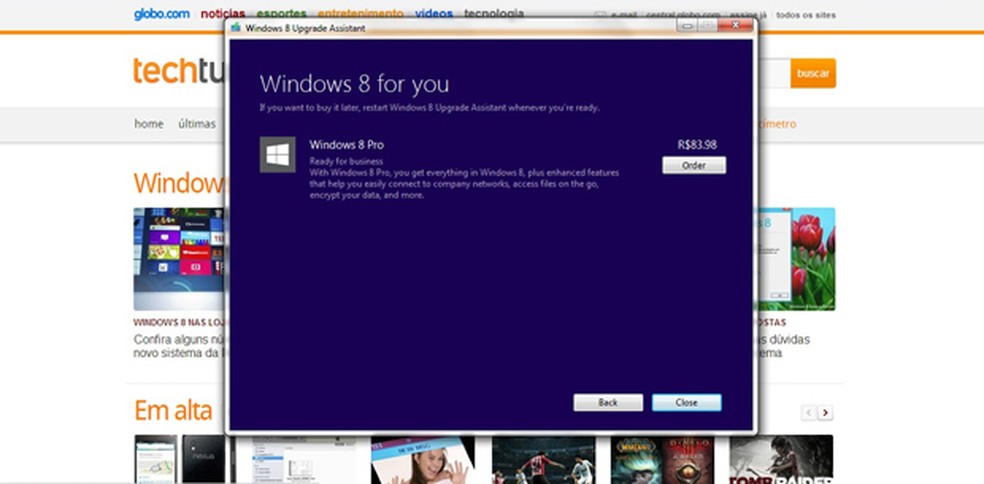Click the R$83.98 price text

pyautogui.click(x=697, y=144)
